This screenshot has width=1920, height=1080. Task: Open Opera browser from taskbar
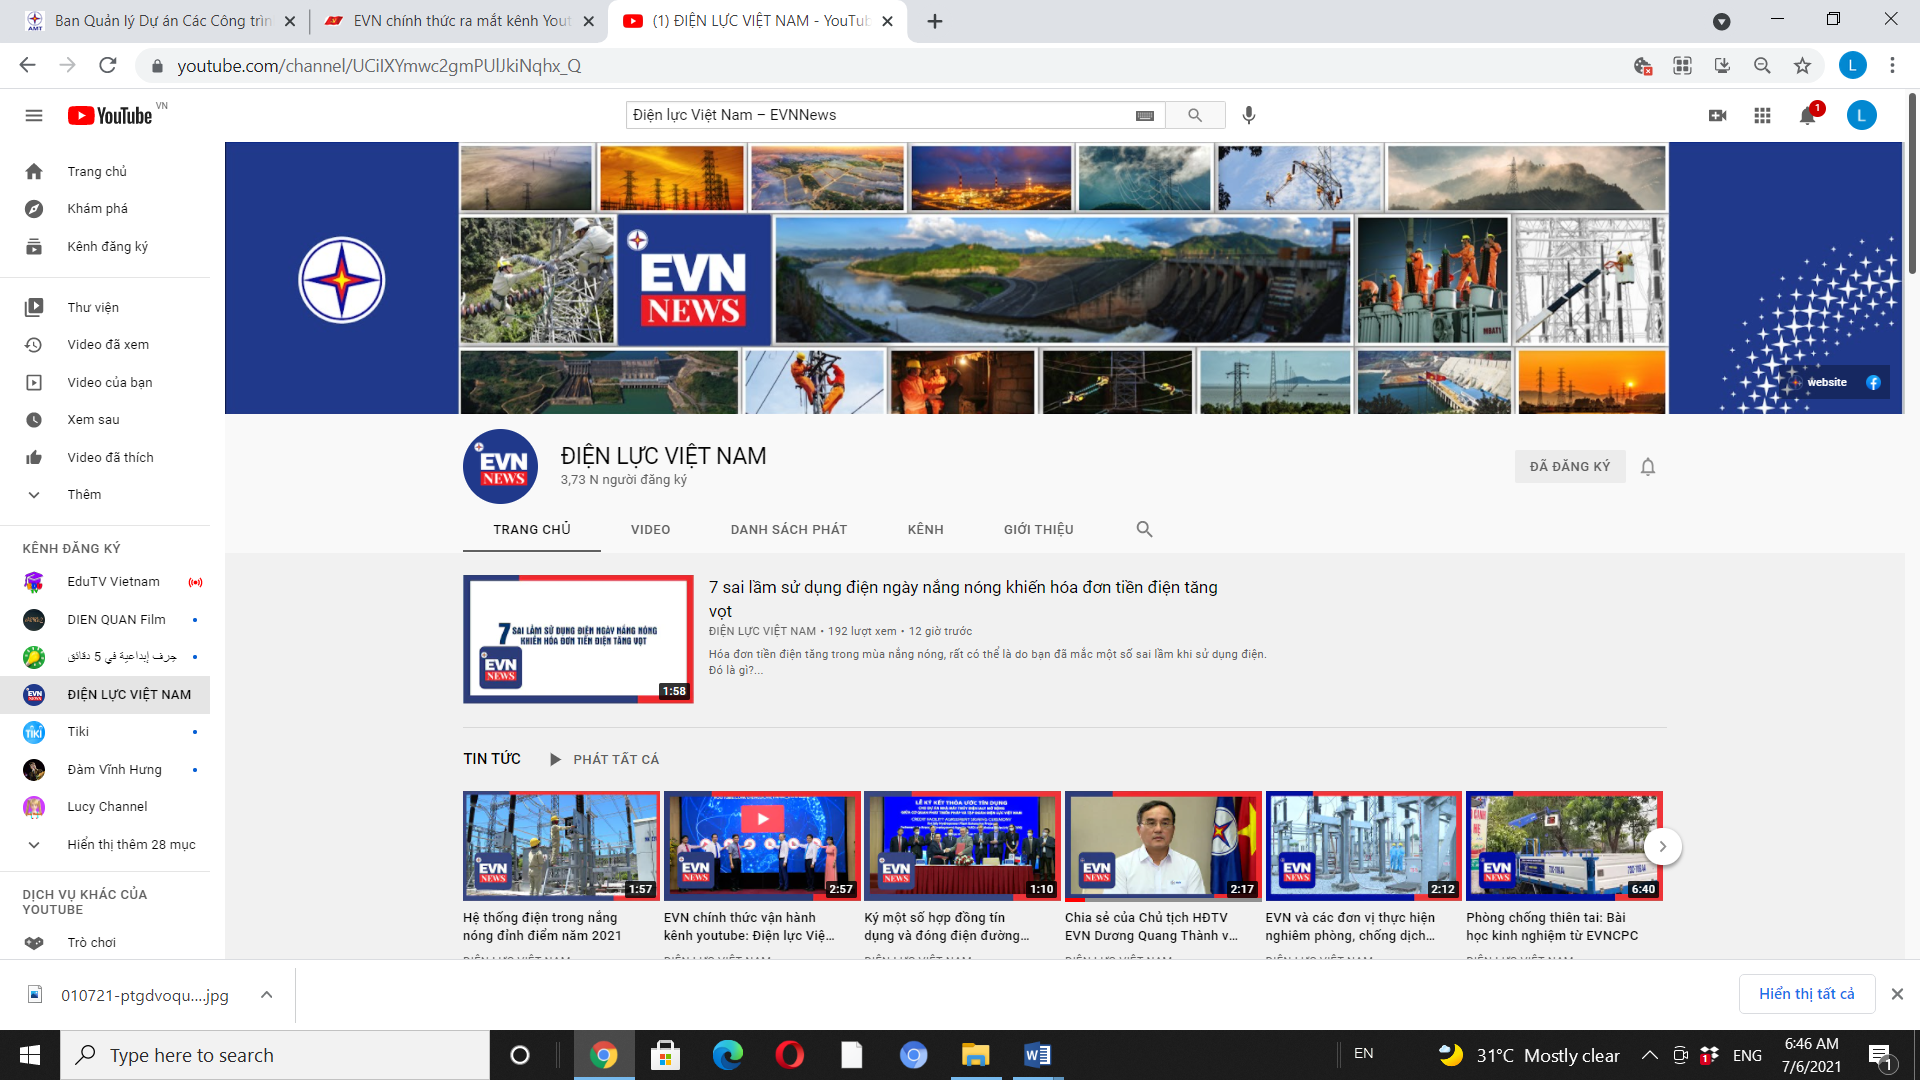(789, 1055)
